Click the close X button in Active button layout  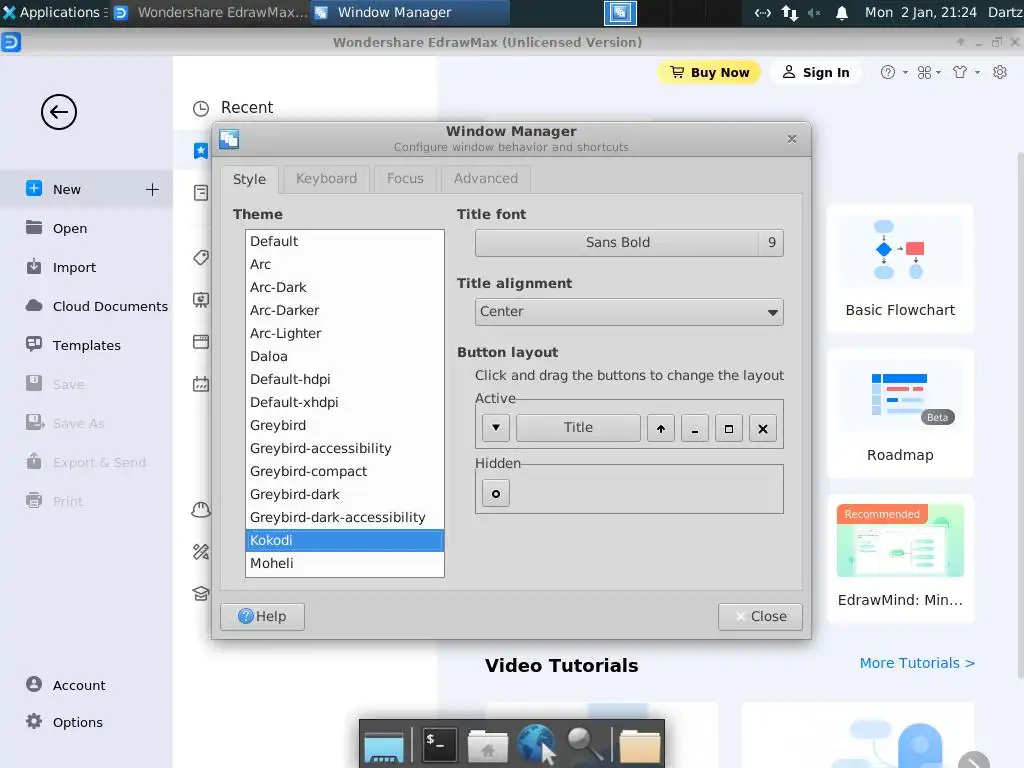(x=763, y=428)
